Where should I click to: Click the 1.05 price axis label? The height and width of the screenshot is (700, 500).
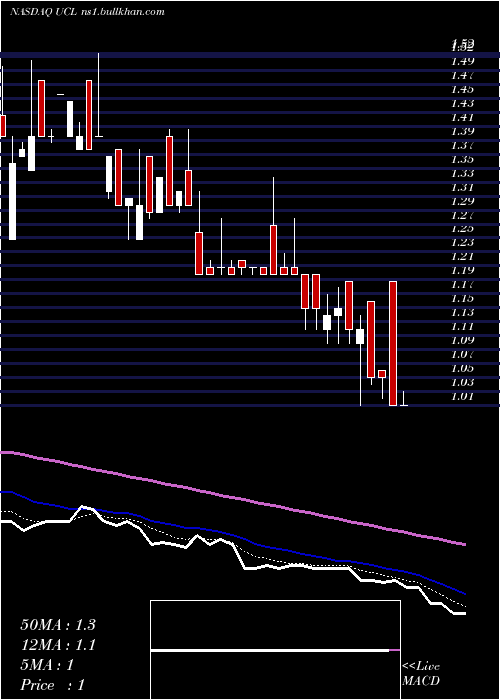(x=462, y=368)
